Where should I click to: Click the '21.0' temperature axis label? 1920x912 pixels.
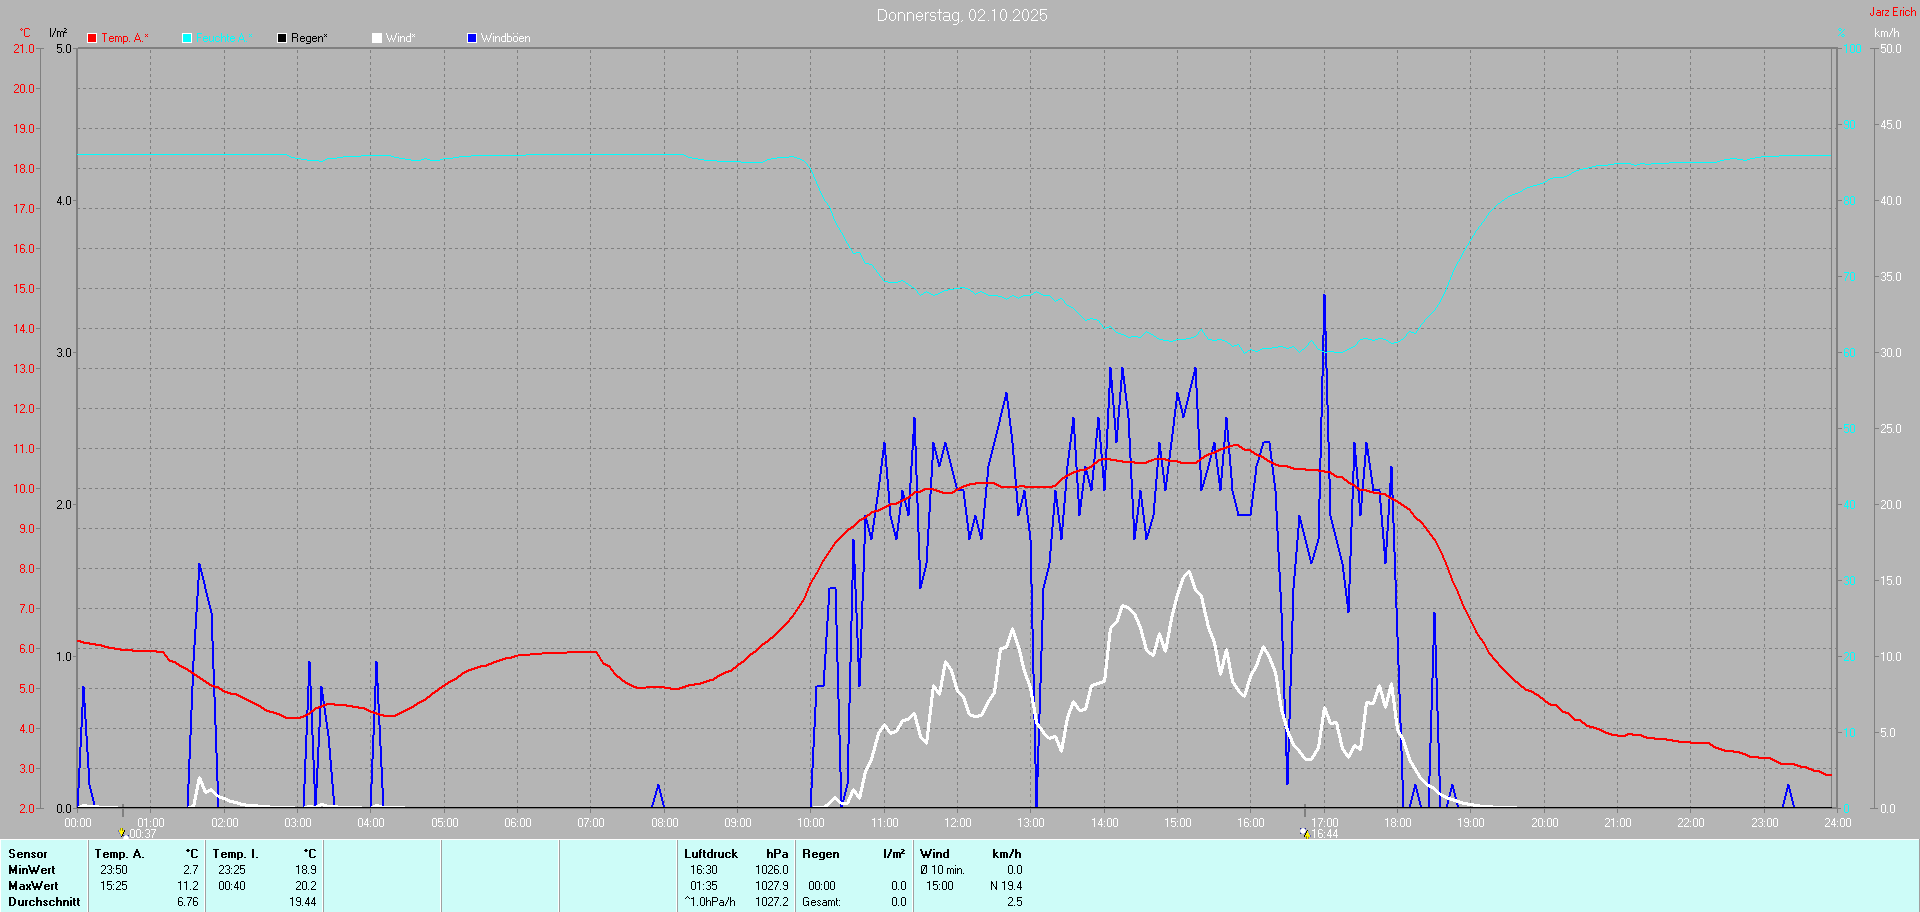tap(24, 49)
